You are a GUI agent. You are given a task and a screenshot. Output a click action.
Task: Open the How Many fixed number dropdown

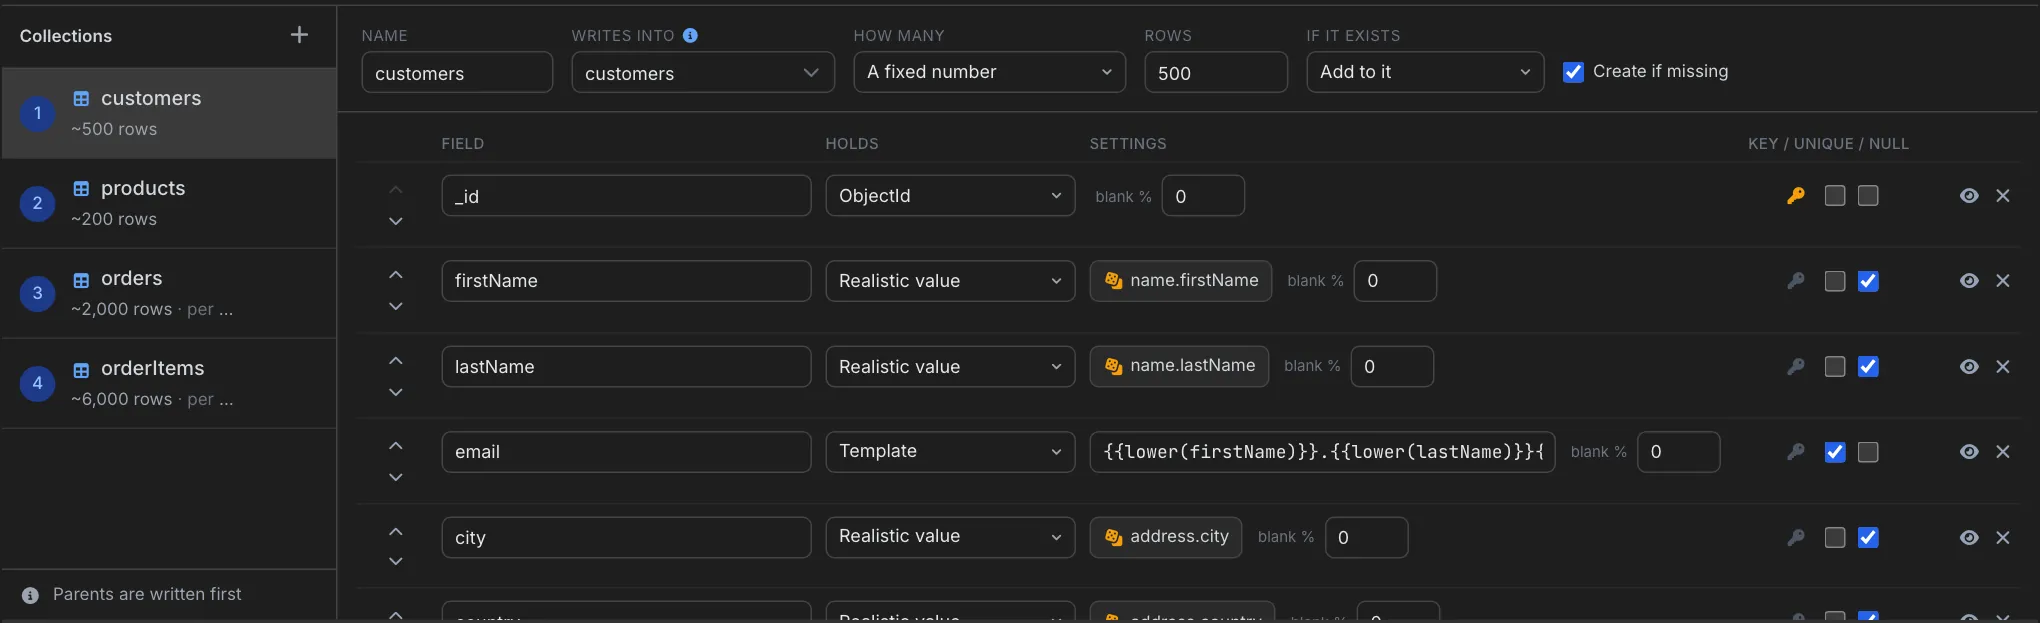[x=990, y=72]
